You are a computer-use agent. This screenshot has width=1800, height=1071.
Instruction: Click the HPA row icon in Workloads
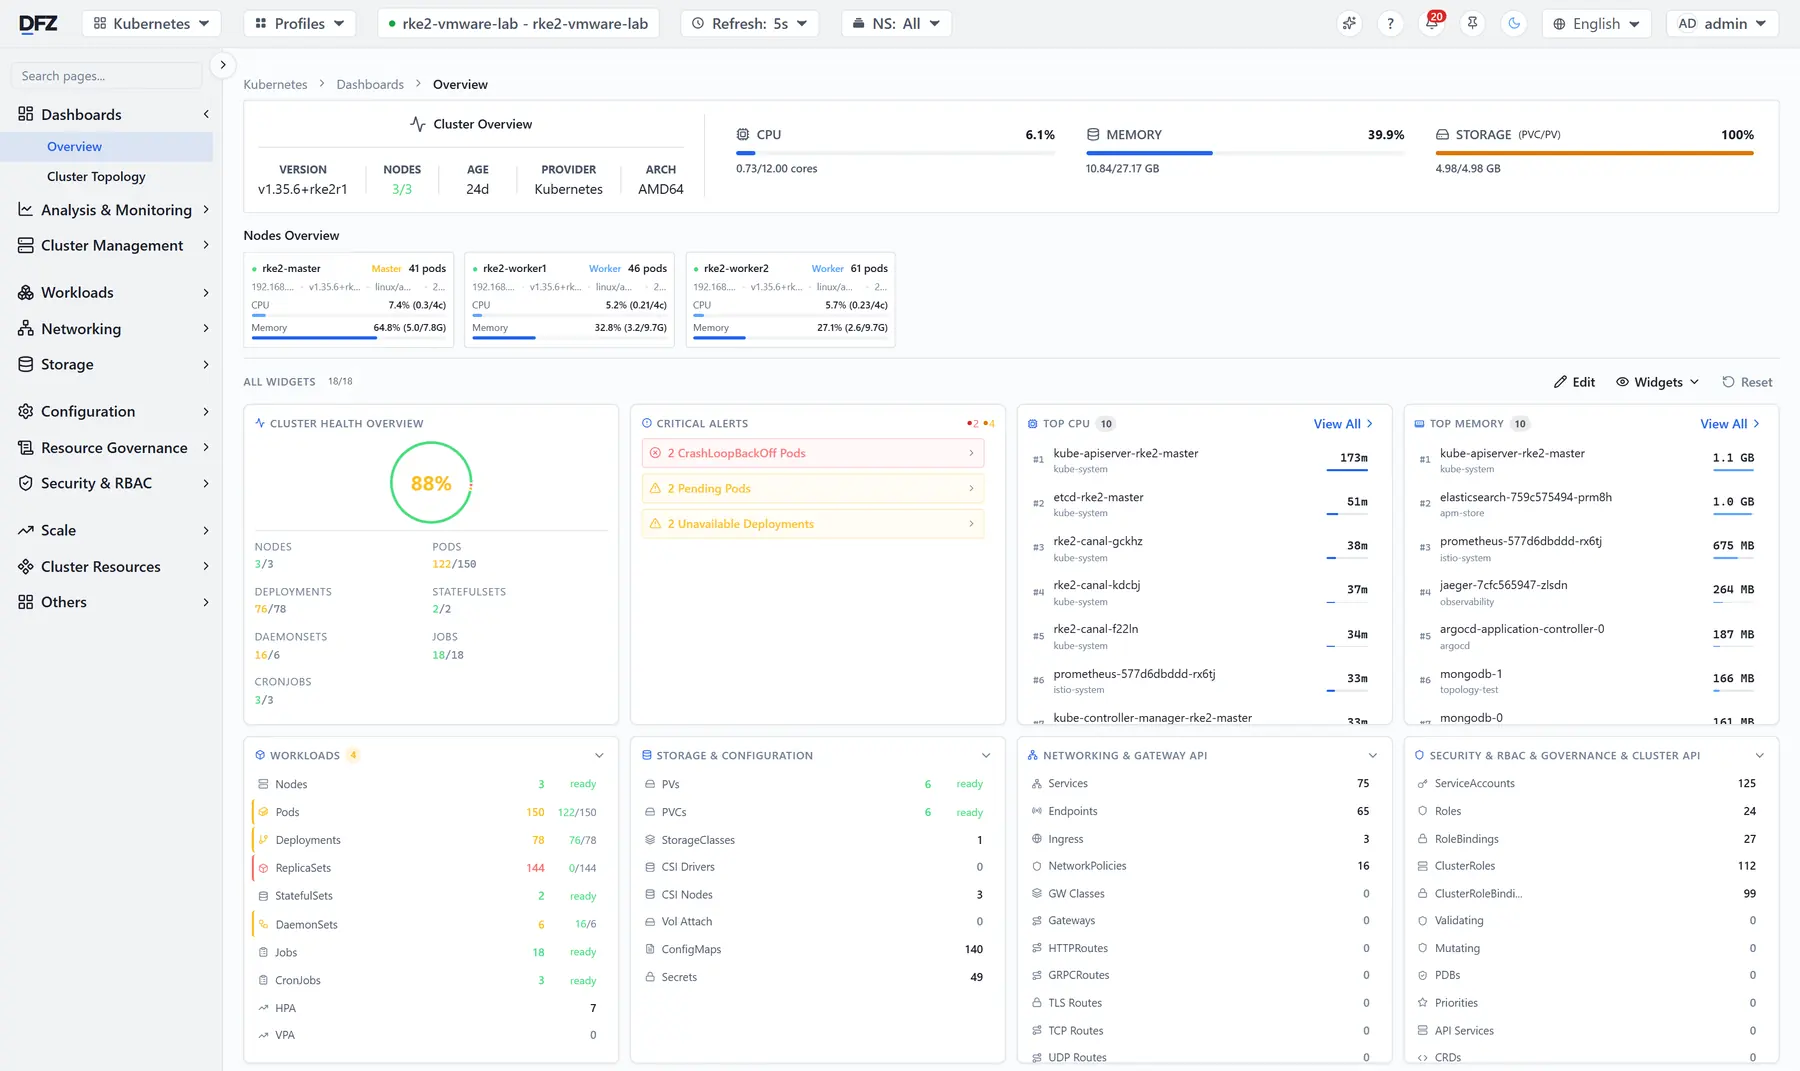pyautogui.click(x=263, y=1008)
